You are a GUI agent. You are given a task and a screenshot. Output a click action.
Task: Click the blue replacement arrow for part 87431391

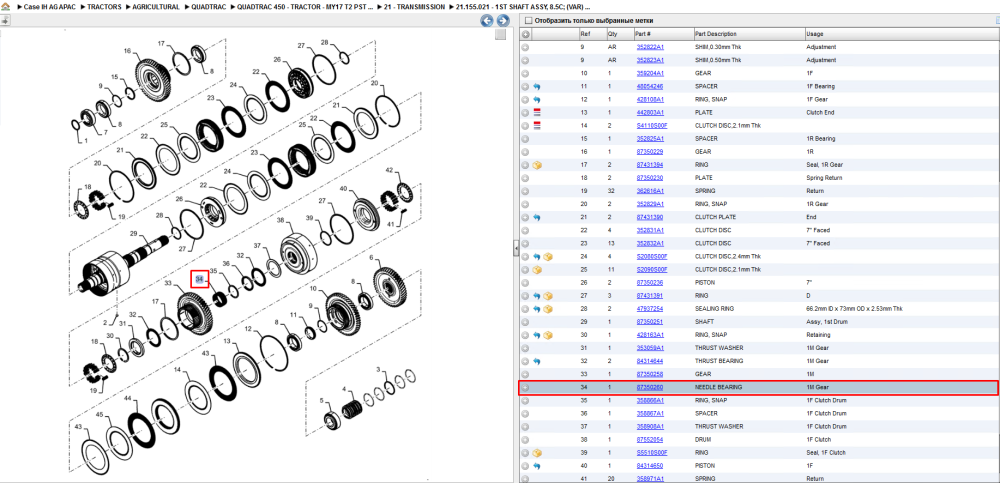coord(537,295)
